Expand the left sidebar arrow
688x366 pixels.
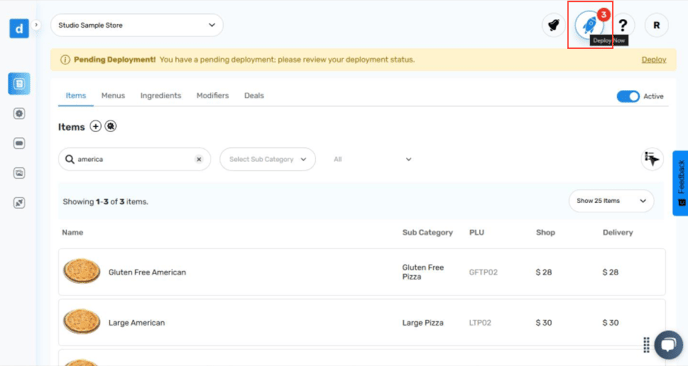(x=36, y=25)
